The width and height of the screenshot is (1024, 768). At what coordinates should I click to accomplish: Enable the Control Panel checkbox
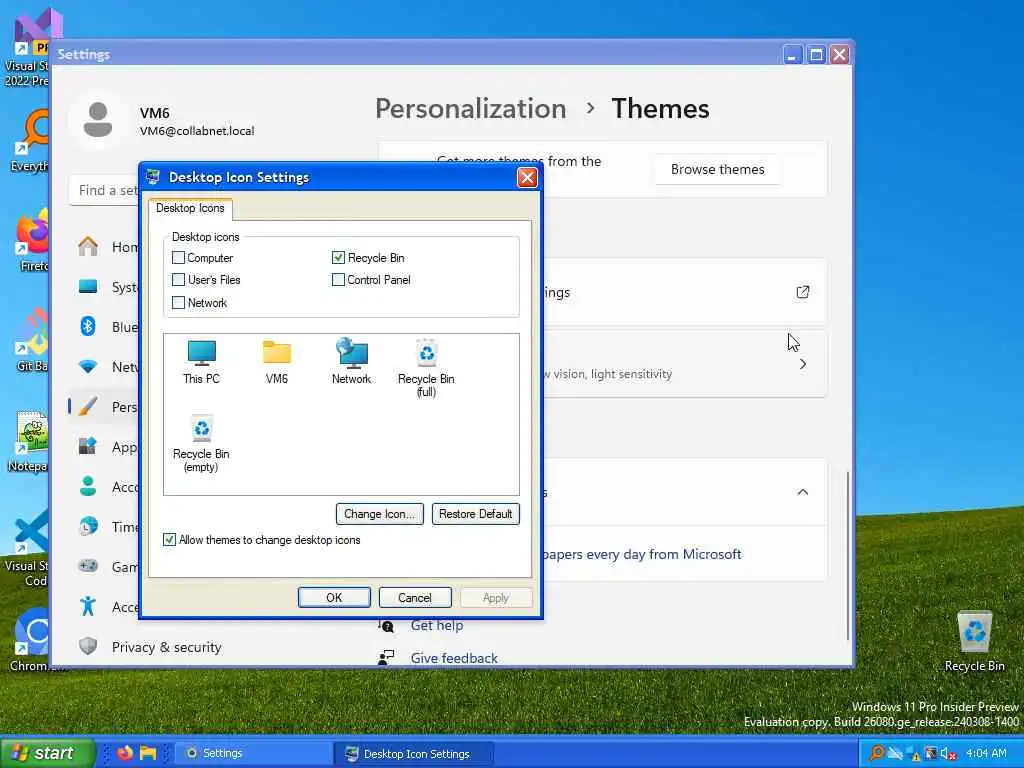[338, 280]
